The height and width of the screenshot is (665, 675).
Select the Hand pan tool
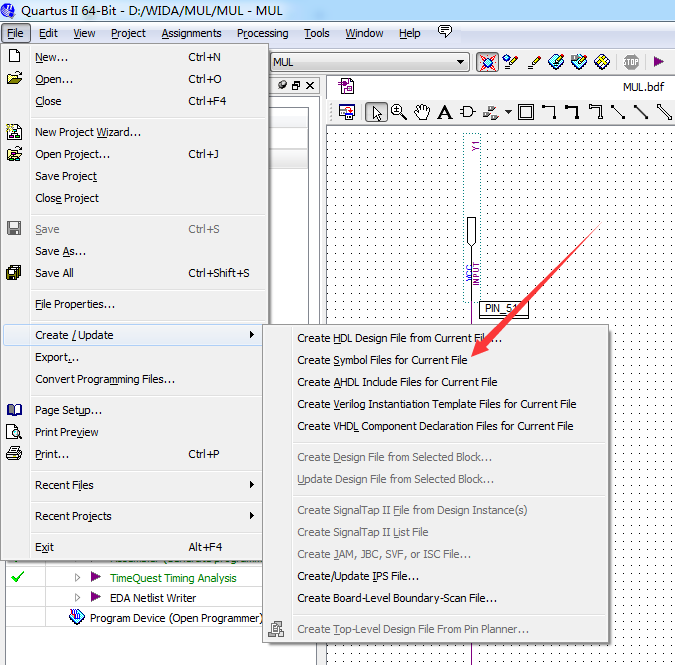point(422,112)
